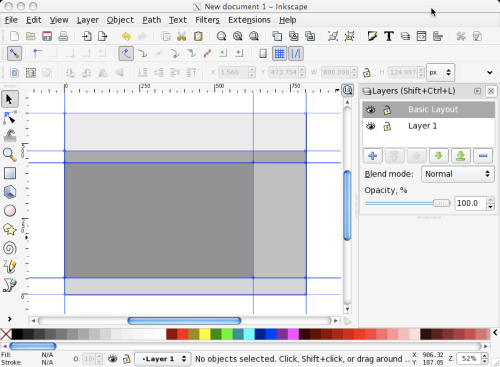Print the document
The width and height of the screenshot is (500, 367).
(63, 36)
